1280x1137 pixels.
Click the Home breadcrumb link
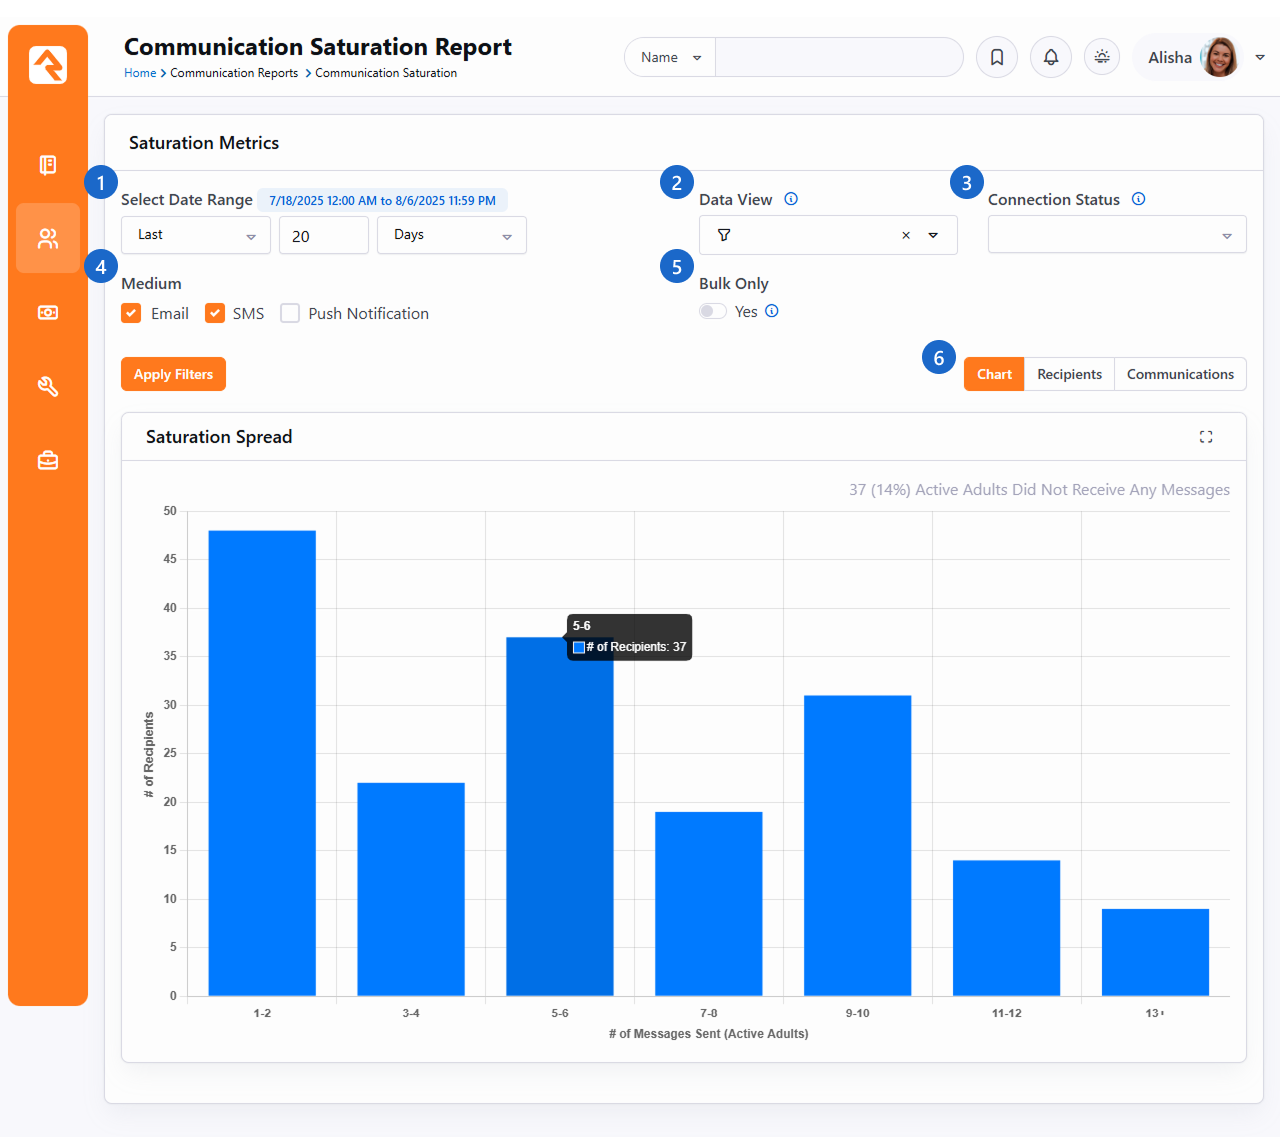click(x=140, y=73)
